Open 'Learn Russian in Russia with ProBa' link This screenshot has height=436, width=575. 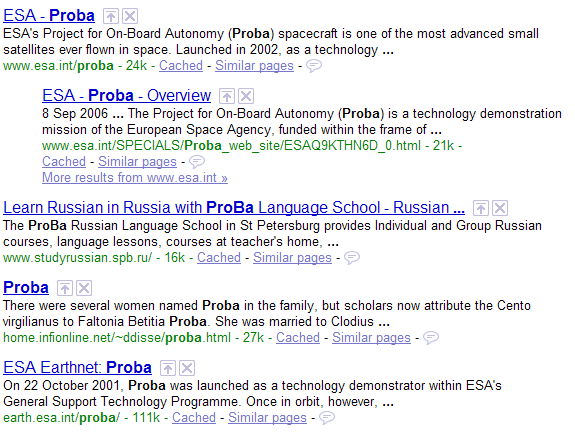234,208
